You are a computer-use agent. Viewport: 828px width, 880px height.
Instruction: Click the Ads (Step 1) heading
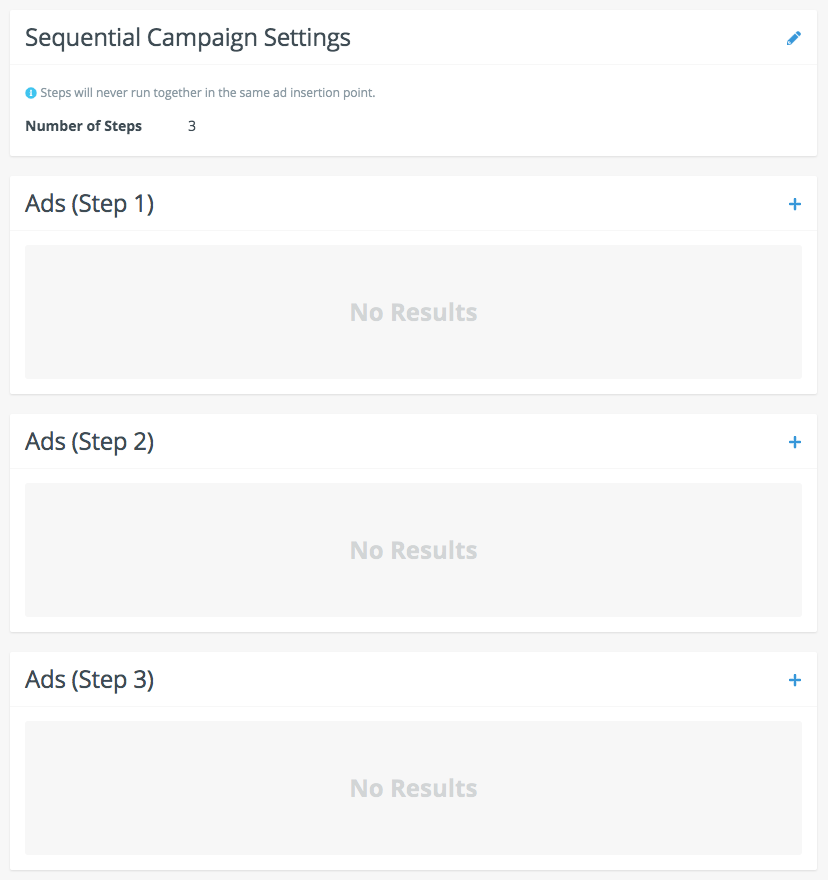click(89, 204)
